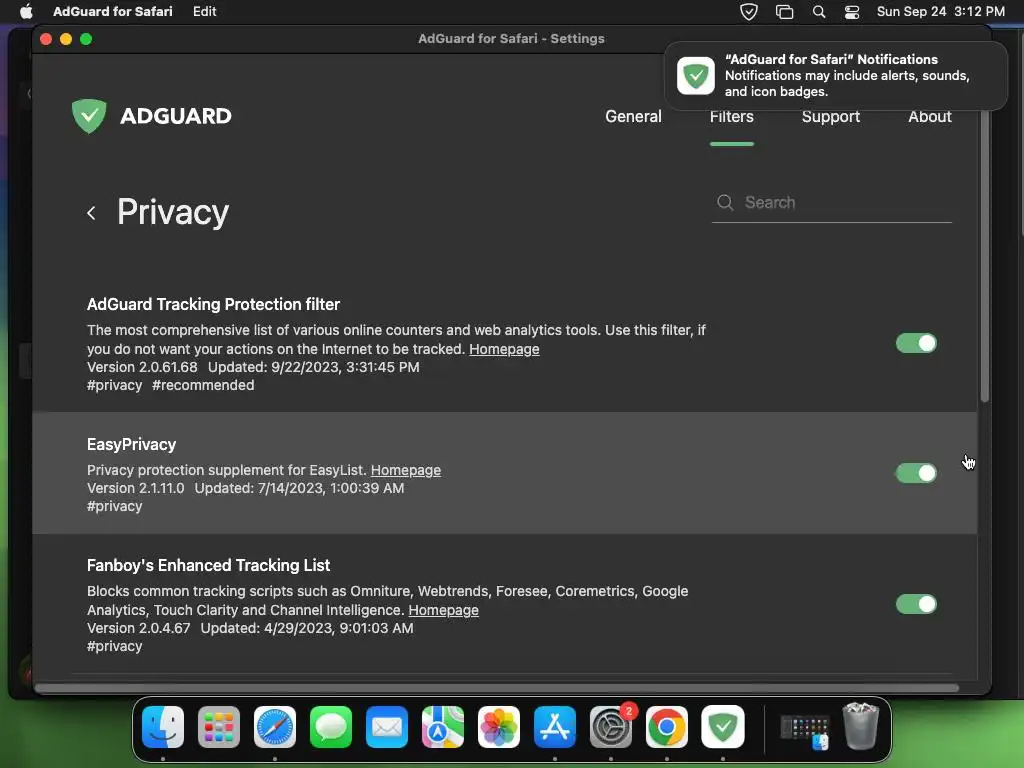1024x768 pixels.
Task: Click the text Version 2.0.4.67
Action: (138, 628)
